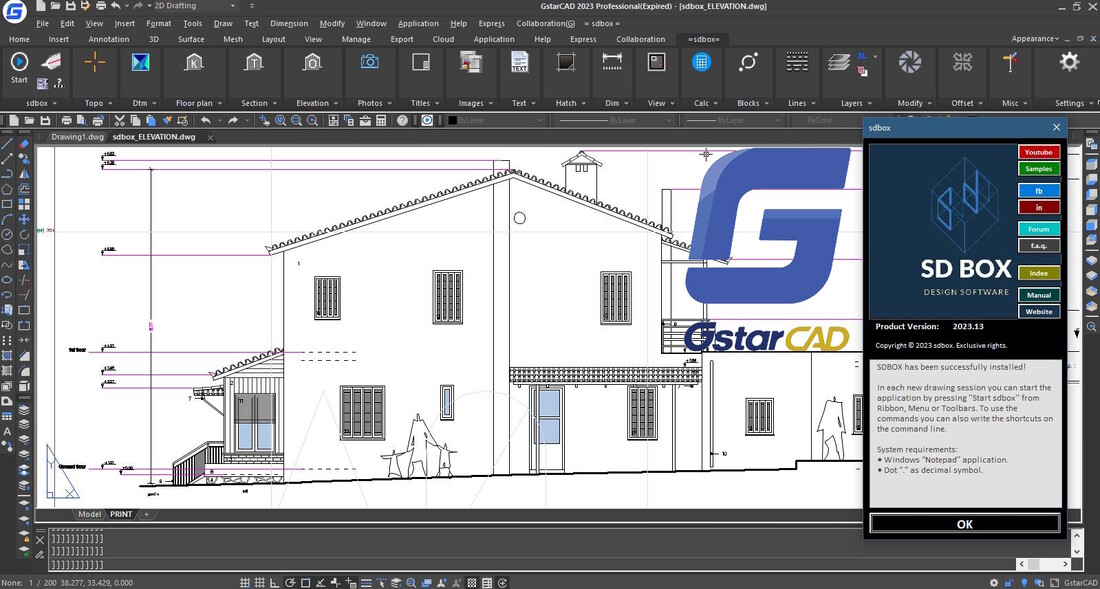Open the Settings gear in ribbon
This screenshot has width=1100, height=589.
(1069, 62)
